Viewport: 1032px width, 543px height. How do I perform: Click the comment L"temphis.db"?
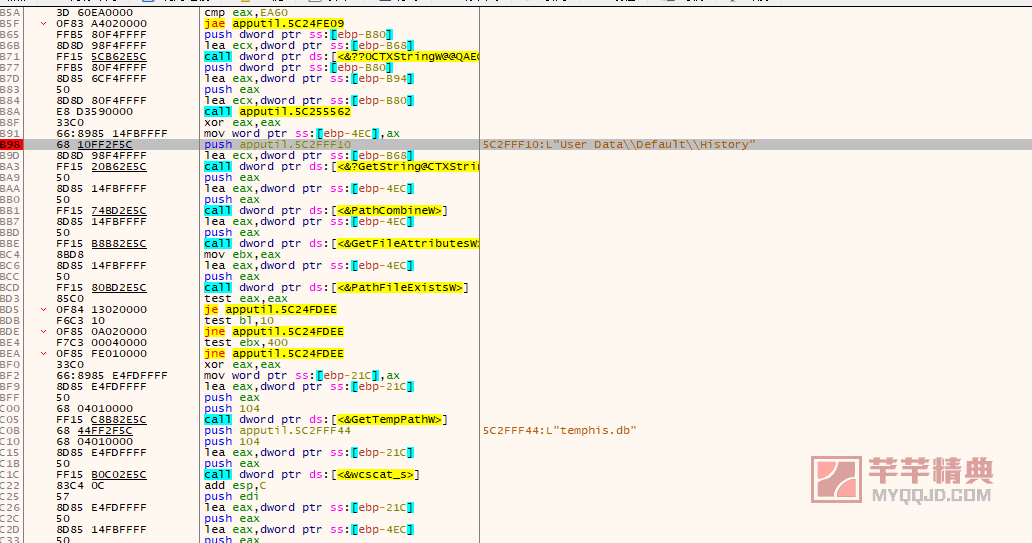(x=559, y=430)
